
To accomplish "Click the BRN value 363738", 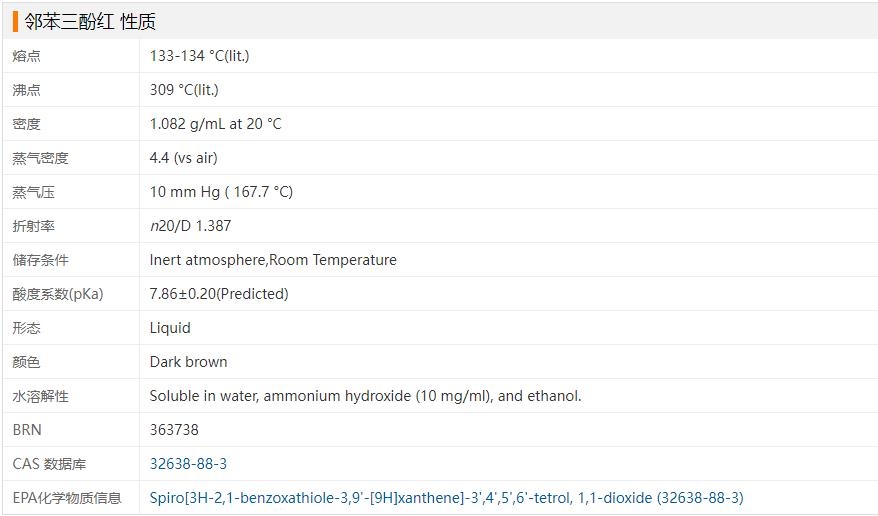I will tap(174, 430).
